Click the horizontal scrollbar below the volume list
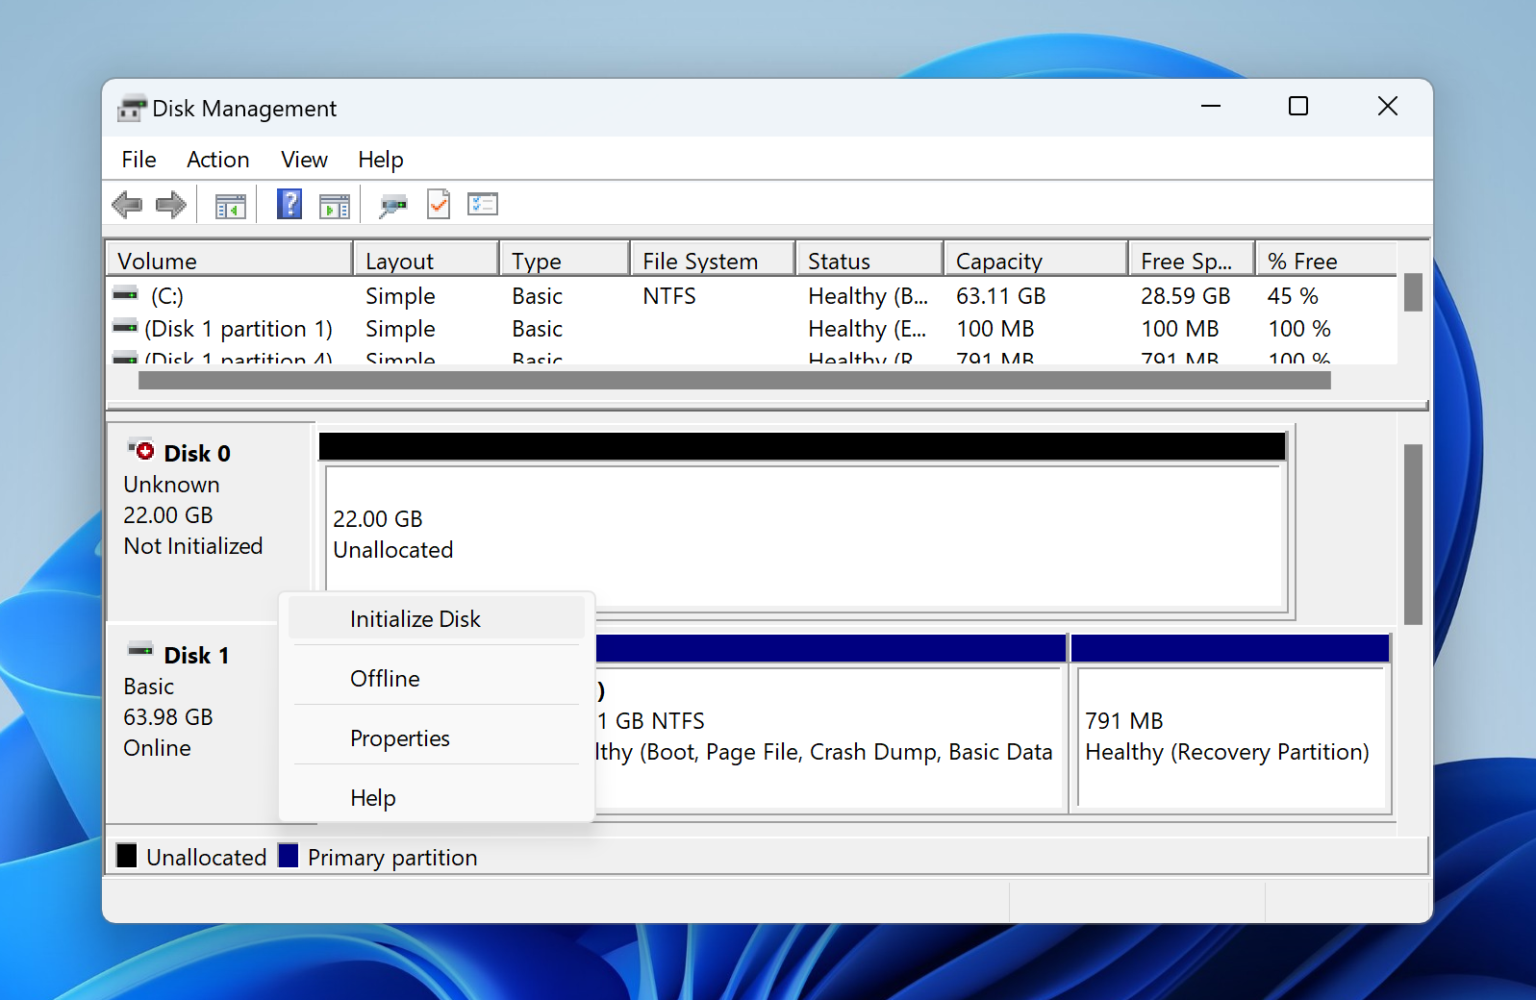Image resolution: width=1536 pixels, height=1000 pixels. click(733, 380)
